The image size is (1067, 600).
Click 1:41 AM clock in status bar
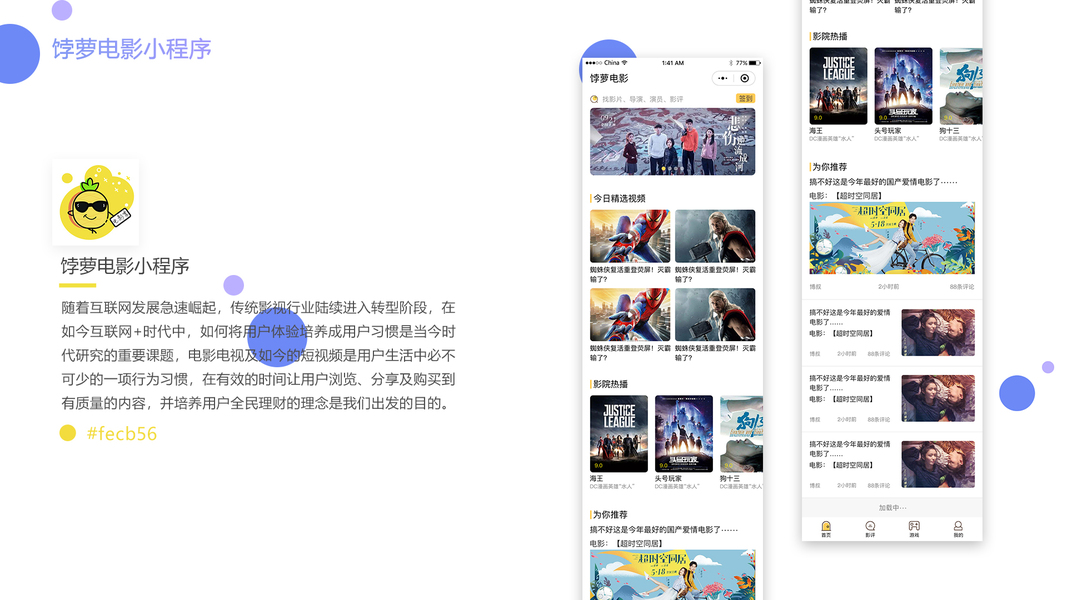pyautogui.click(x=673, y=63)
